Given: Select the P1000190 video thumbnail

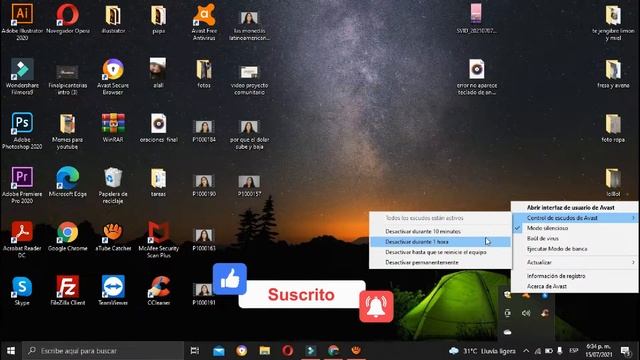Looking at the screenshot, I should 204,185.
